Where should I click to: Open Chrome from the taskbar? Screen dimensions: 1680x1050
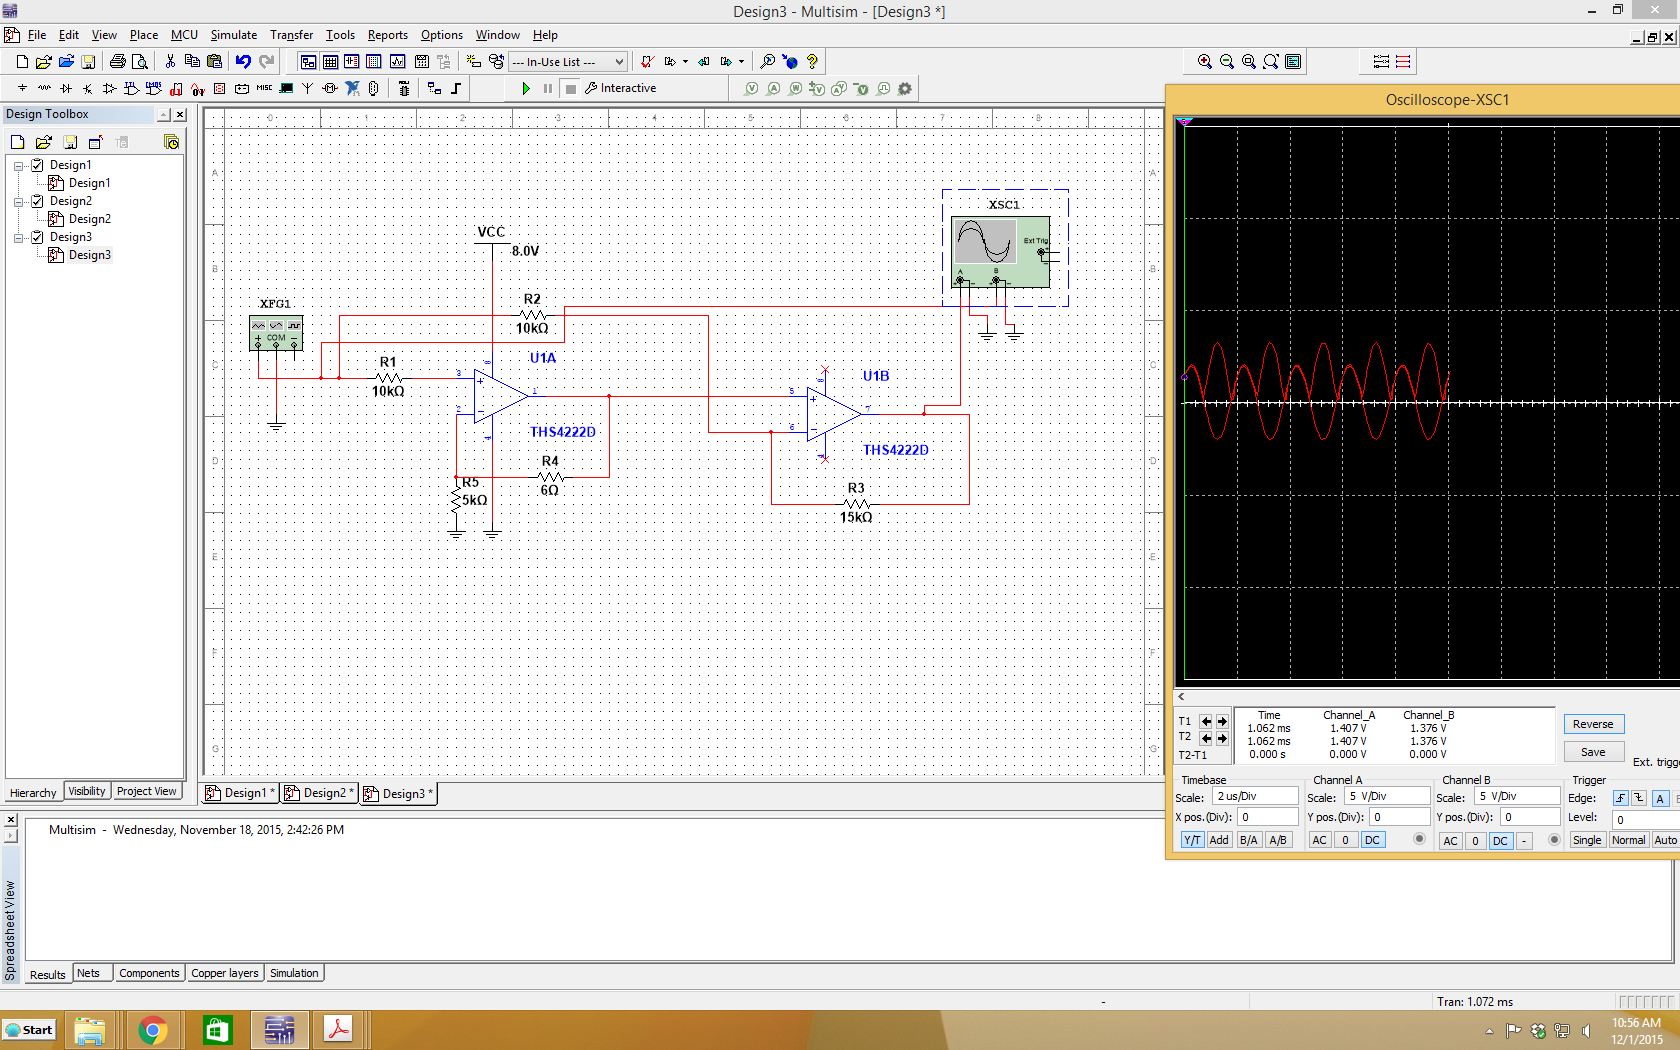pos(152,1030)
